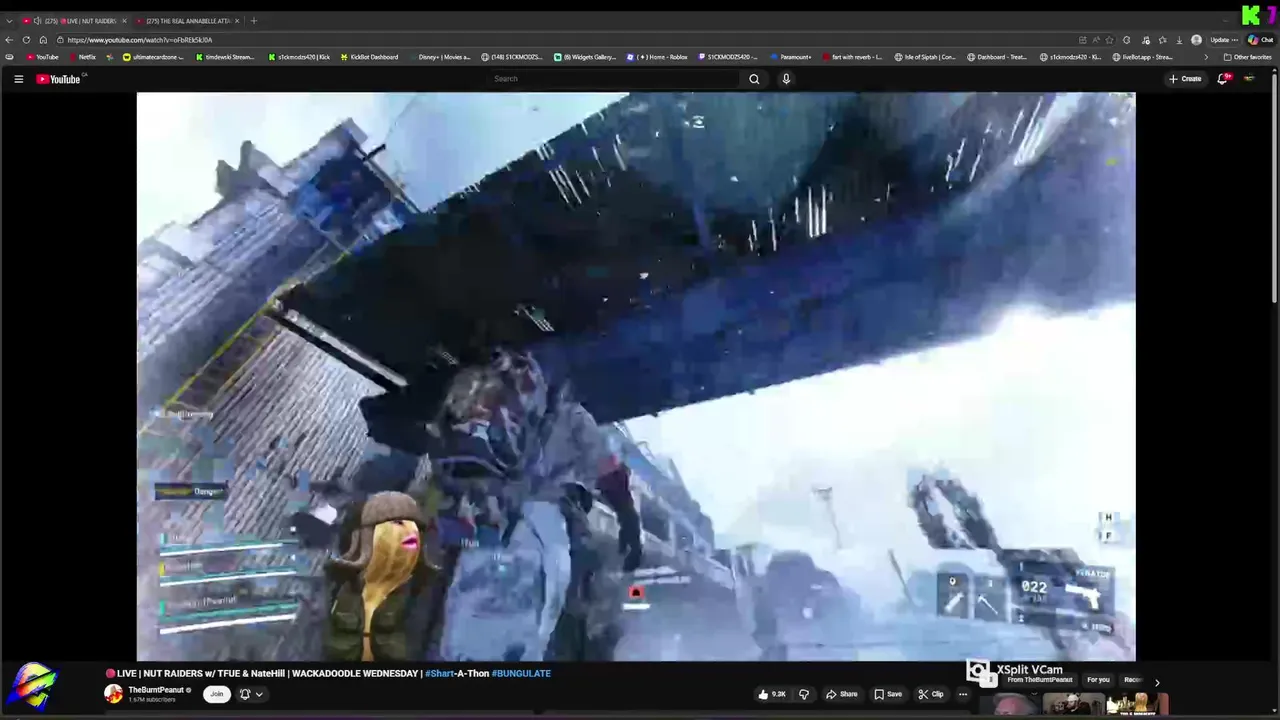
Task: Open more actions three-dot menu
Action: tap(963, 694)
